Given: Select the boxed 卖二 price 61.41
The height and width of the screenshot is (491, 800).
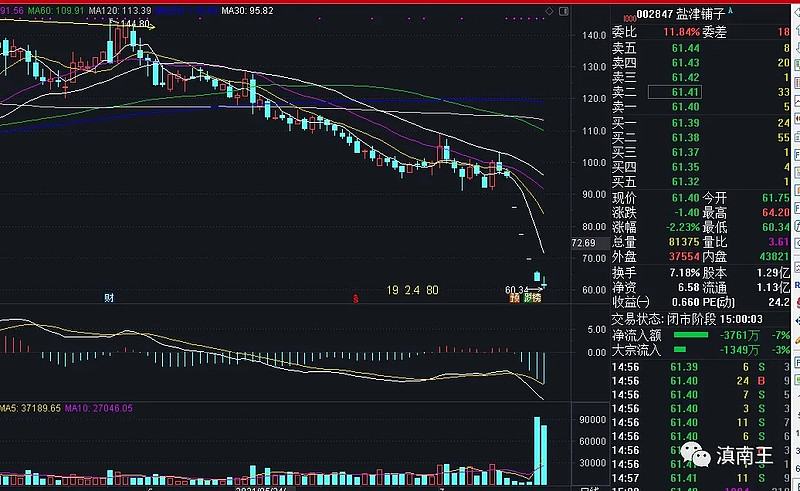Looking at the screenshot, I should (674, 92).
